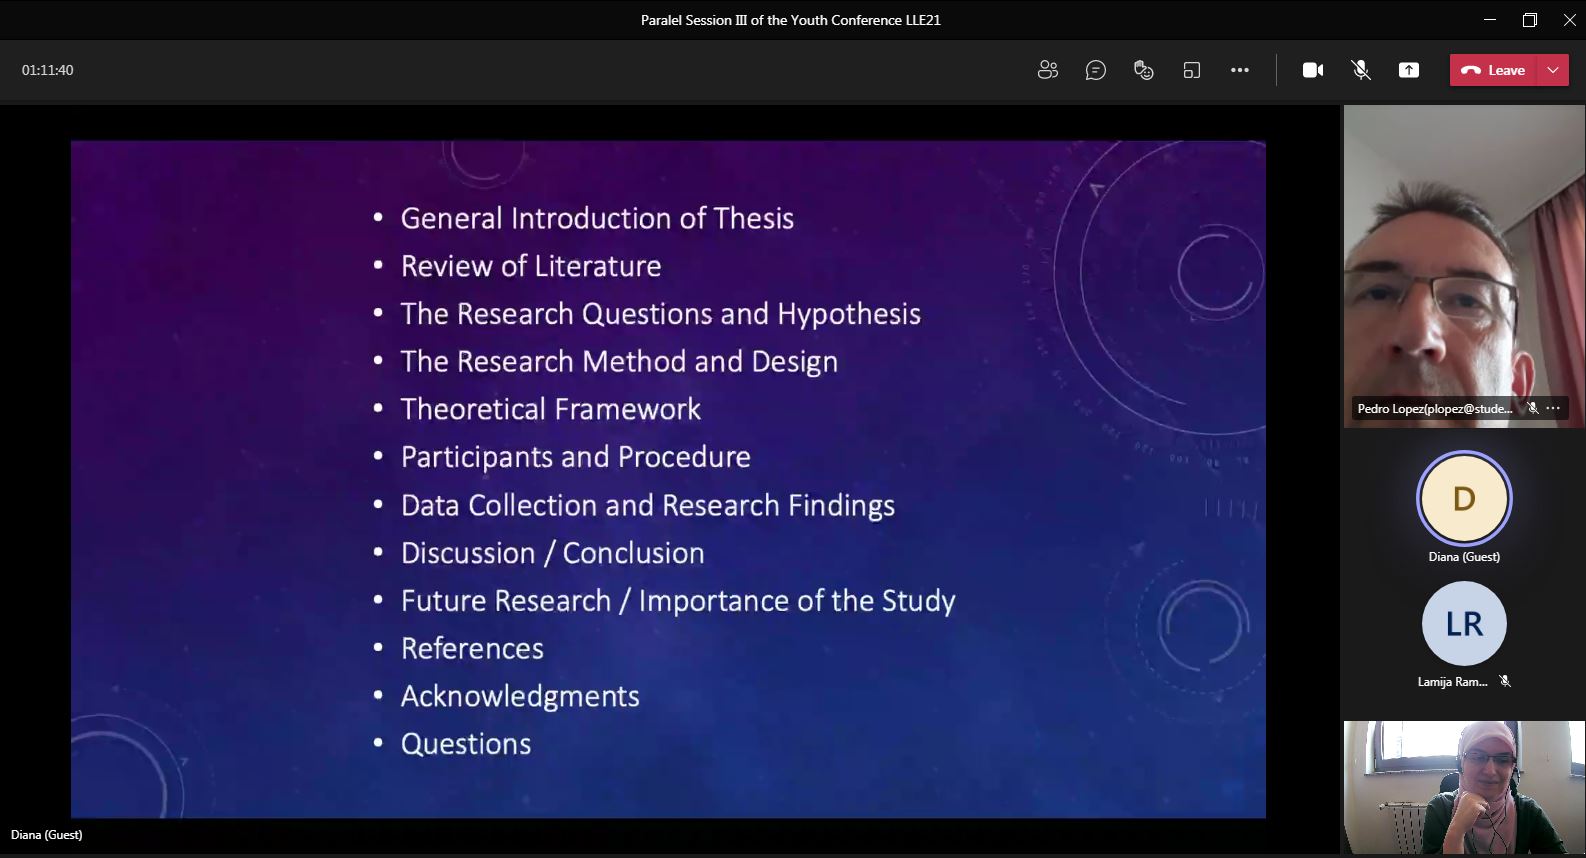Open the meeting chat conversation
Image resolution: width=1586 pixels, height=858 pixels.
coord(1095,70)
